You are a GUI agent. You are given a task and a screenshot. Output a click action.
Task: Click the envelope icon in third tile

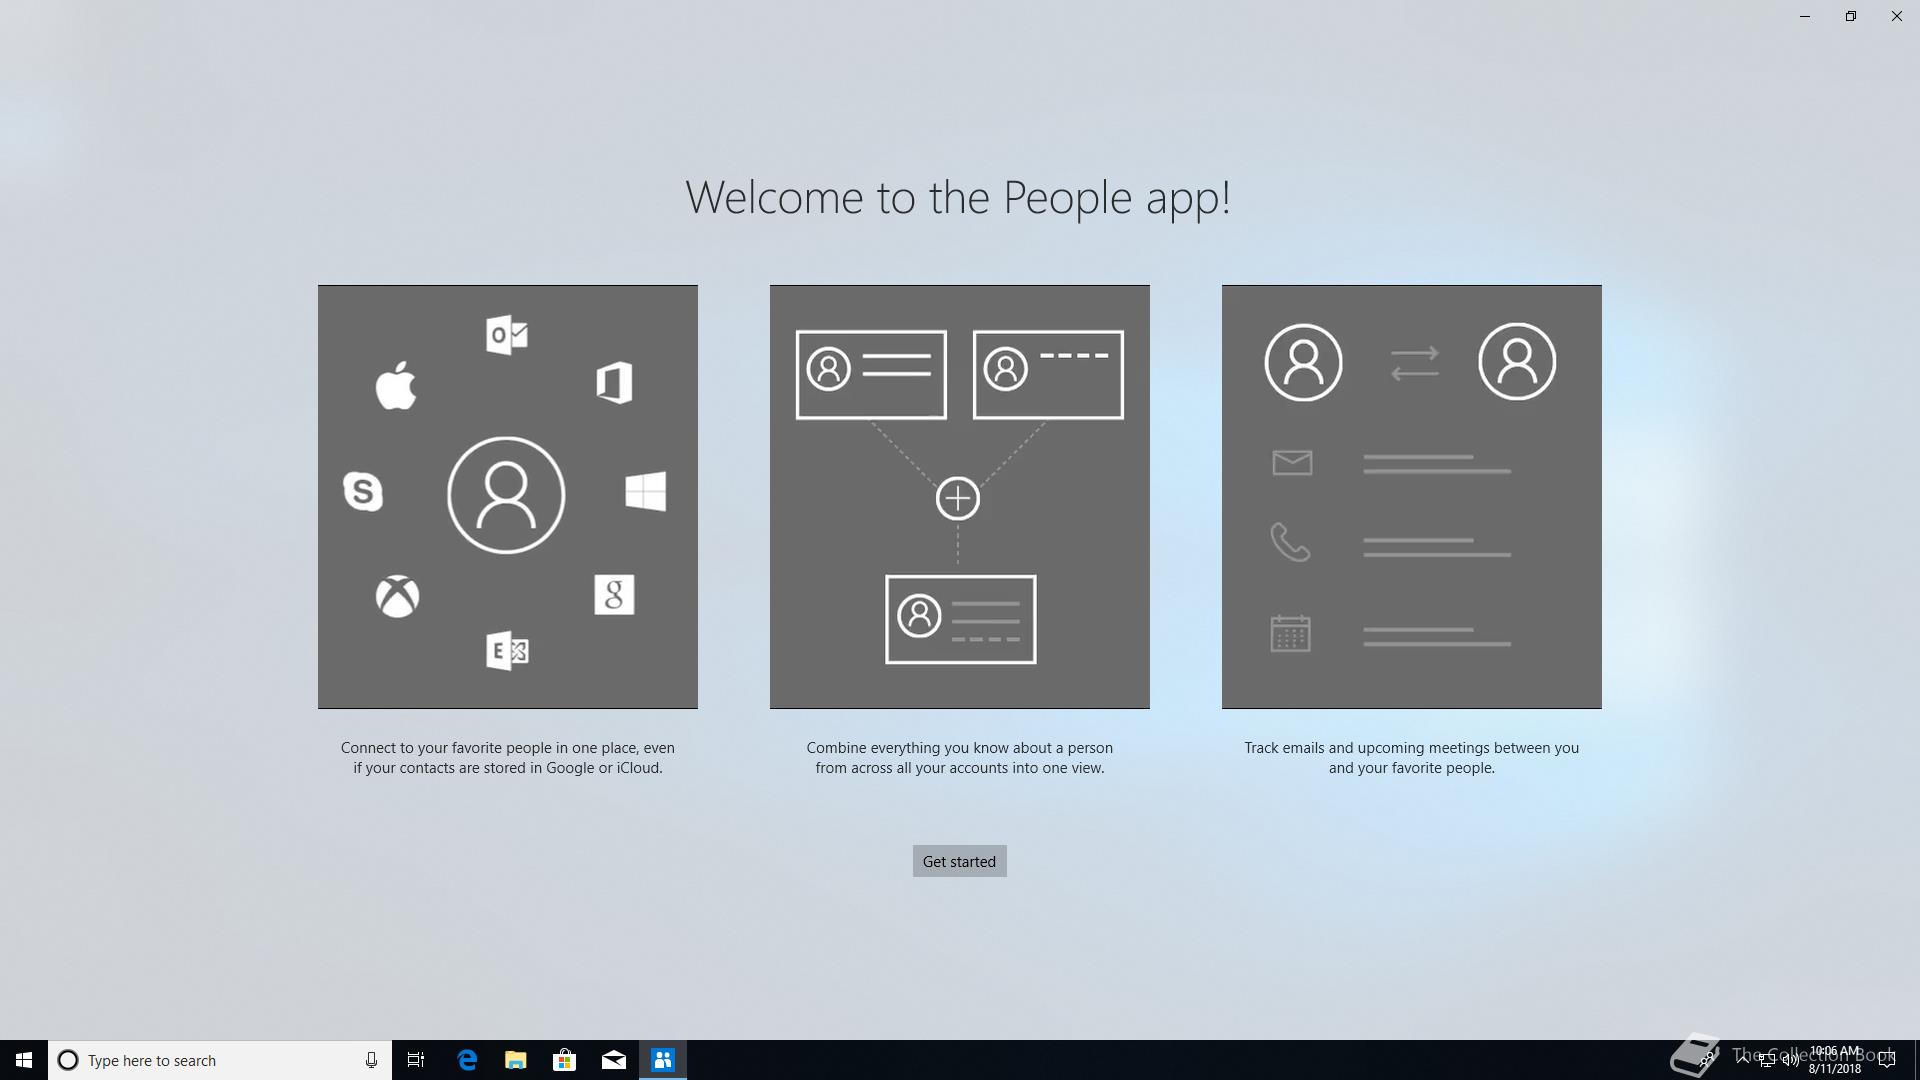point(1292,462)
